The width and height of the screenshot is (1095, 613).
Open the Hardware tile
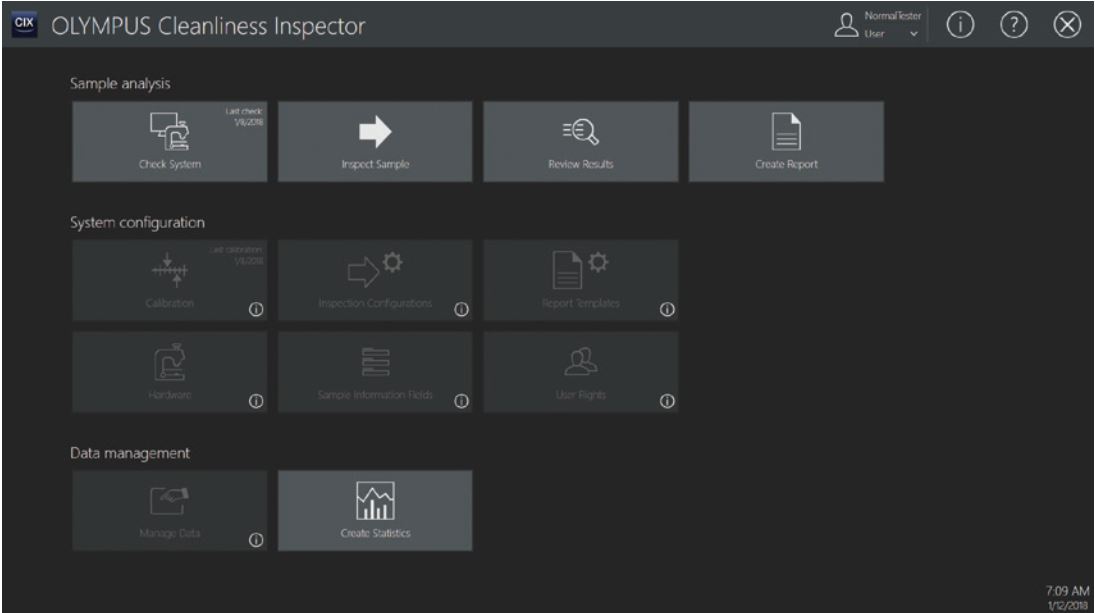tap(170, 372)
